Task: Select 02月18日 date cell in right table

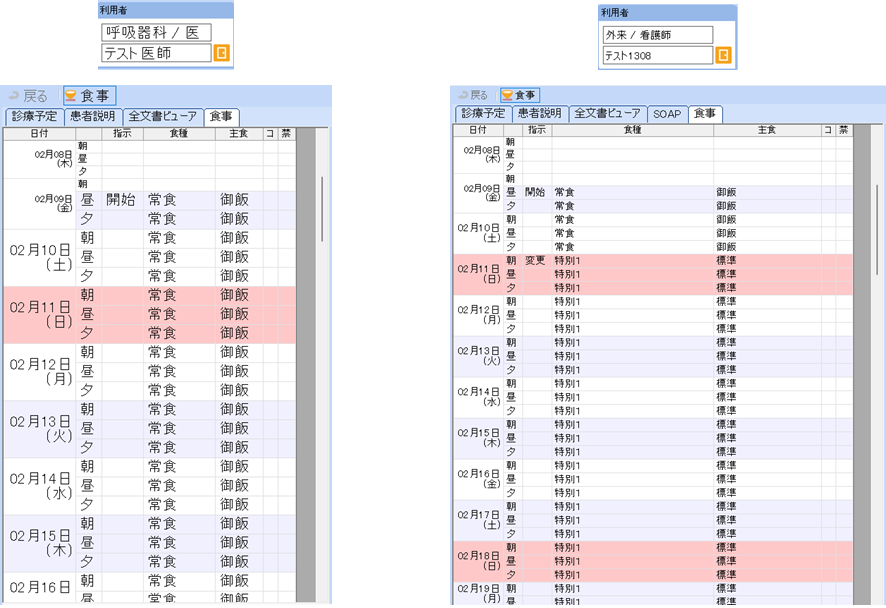Action: (x=478, y=561)
